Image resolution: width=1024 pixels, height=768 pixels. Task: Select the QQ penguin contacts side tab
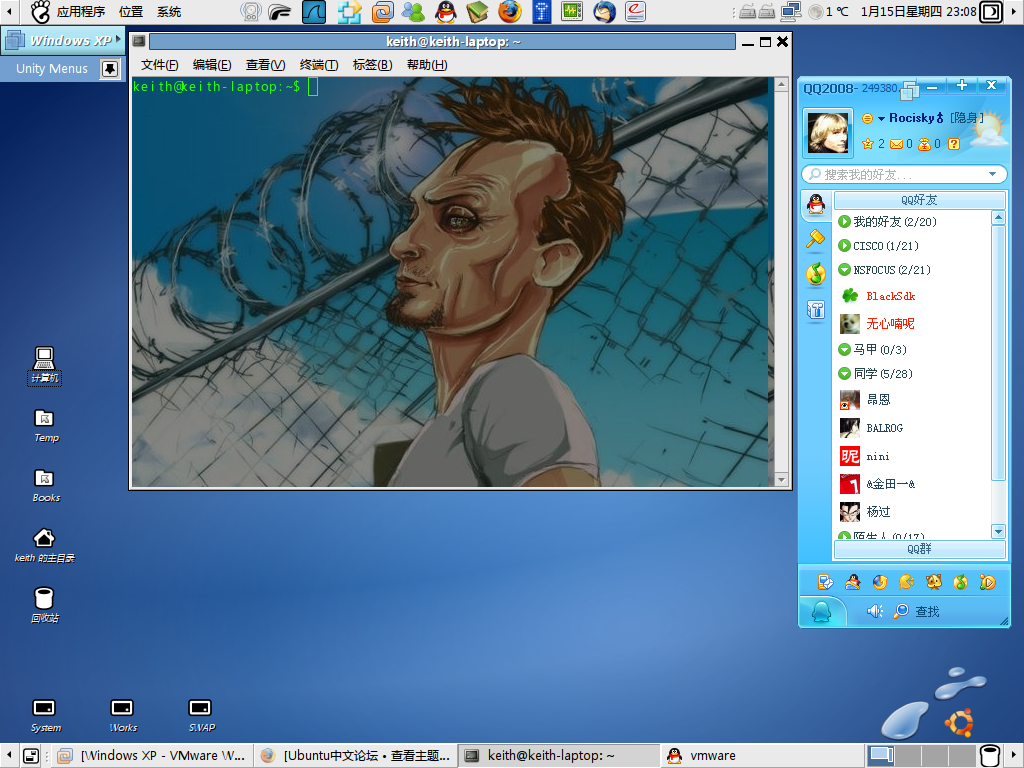(816, 205)
